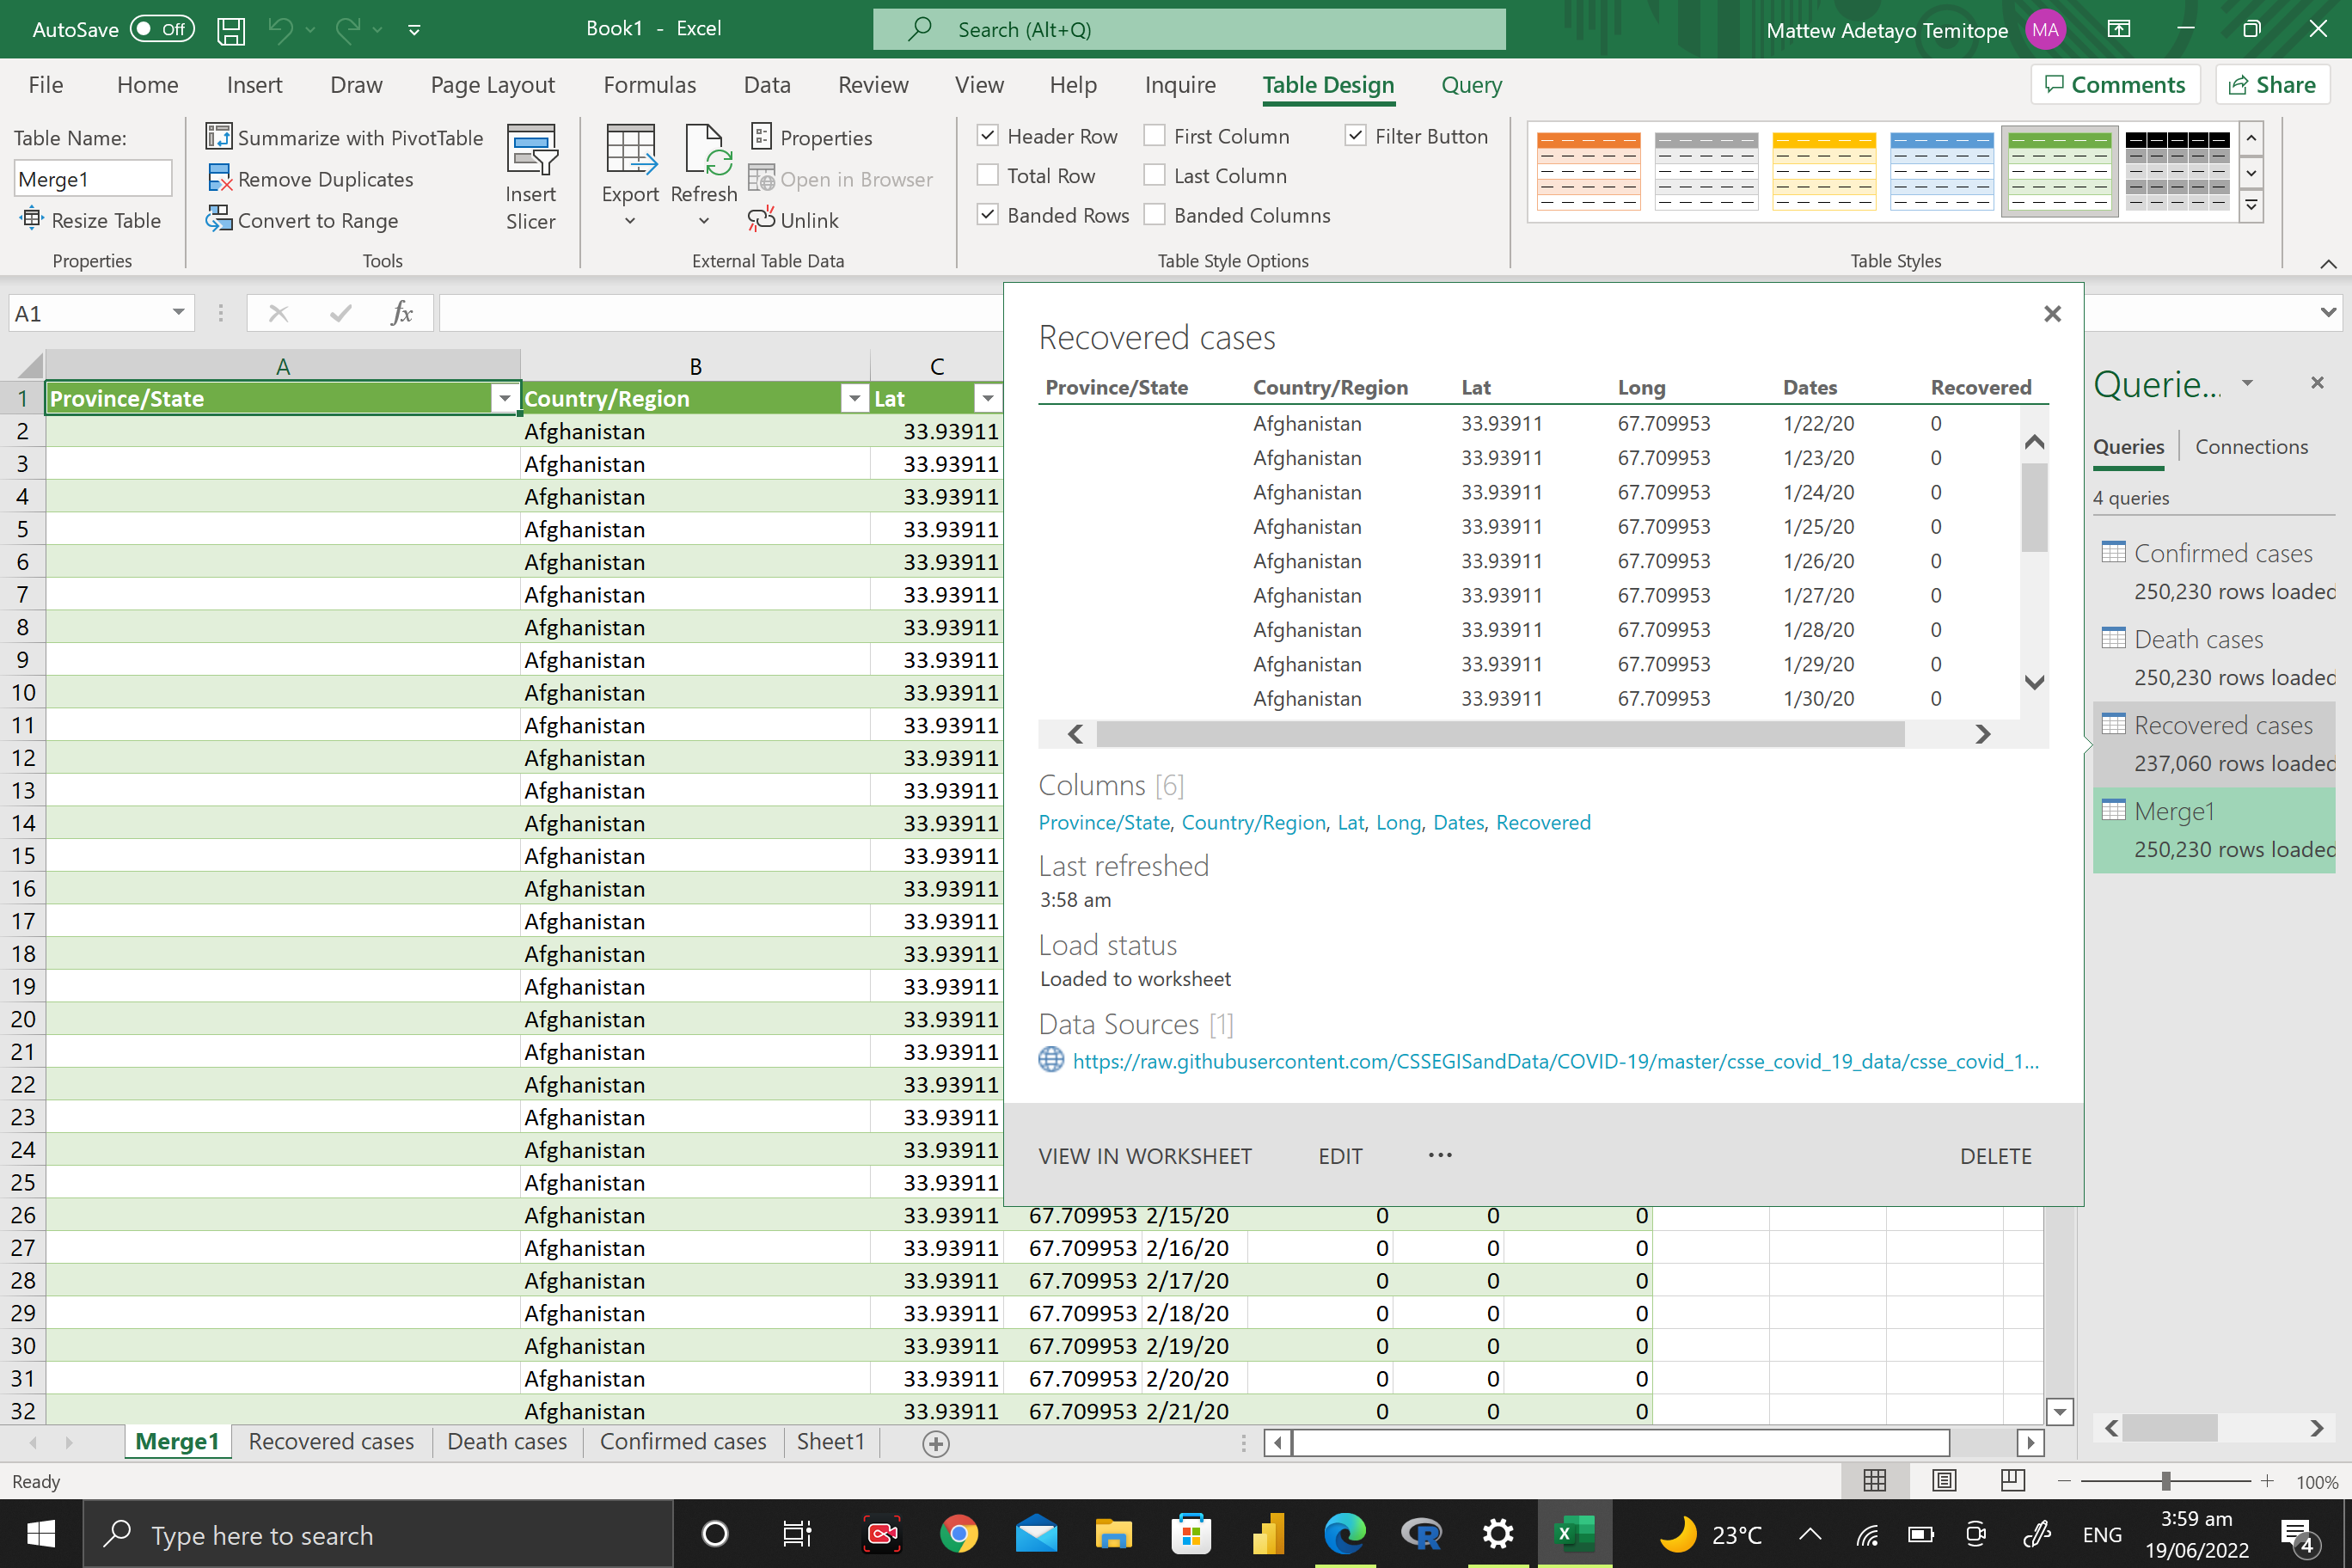Switch to Death cases sheet tab
The width and height of the screenshot is (2352, 1568).
coord(507,1441)
